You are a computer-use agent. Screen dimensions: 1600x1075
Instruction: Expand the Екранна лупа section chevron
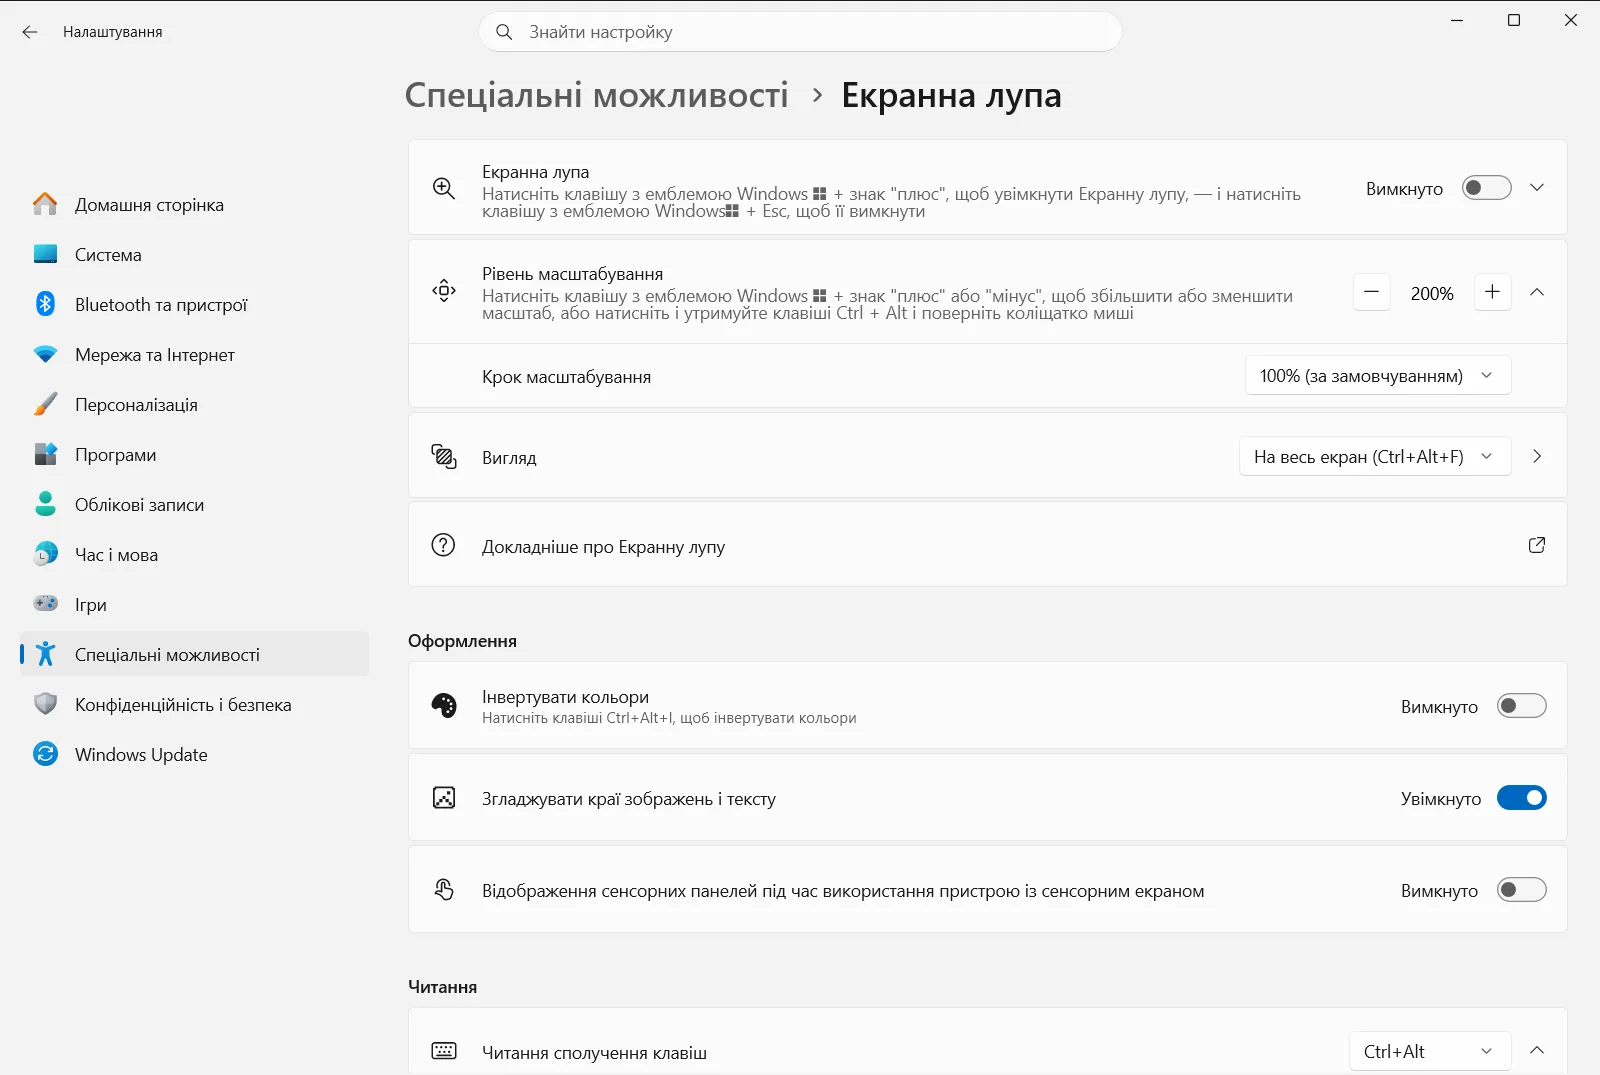click(1537, 188)
